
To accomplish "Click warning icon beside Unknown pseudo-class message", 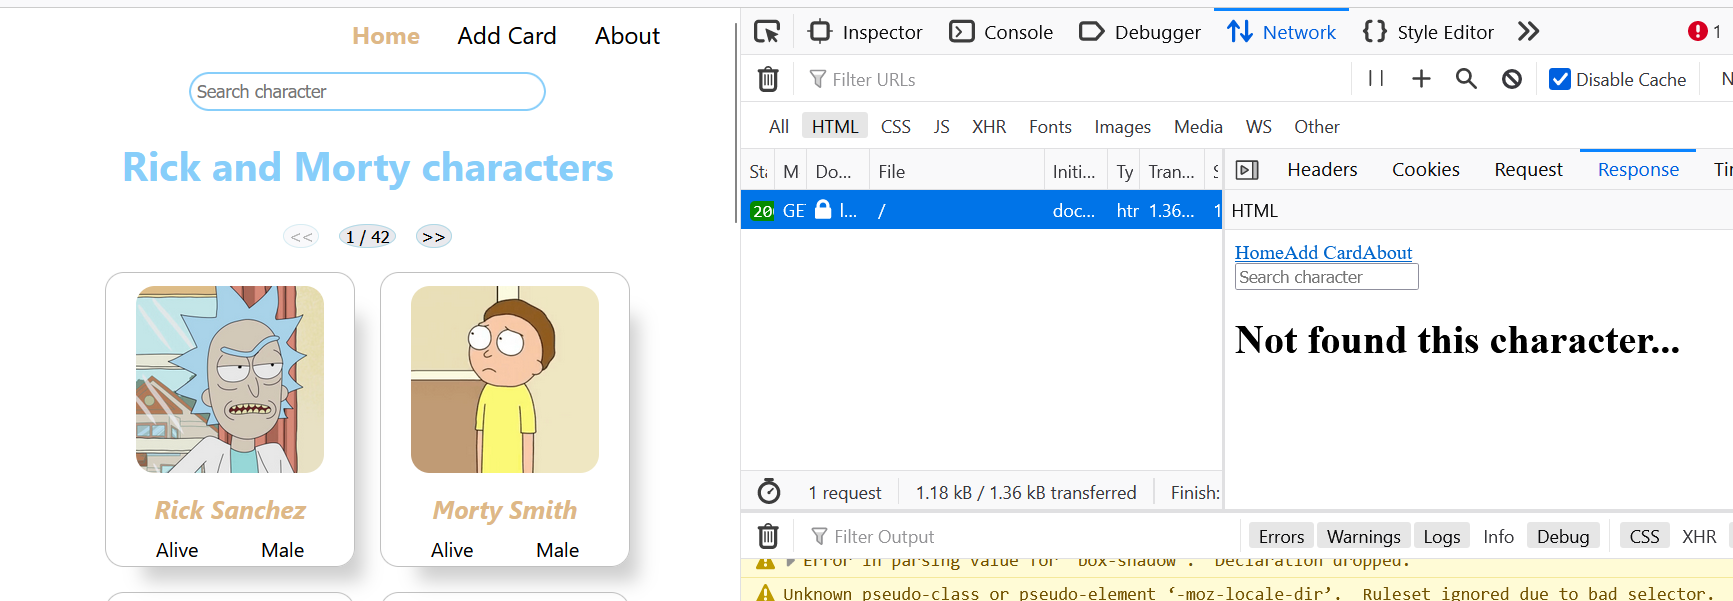I will 765,593.
